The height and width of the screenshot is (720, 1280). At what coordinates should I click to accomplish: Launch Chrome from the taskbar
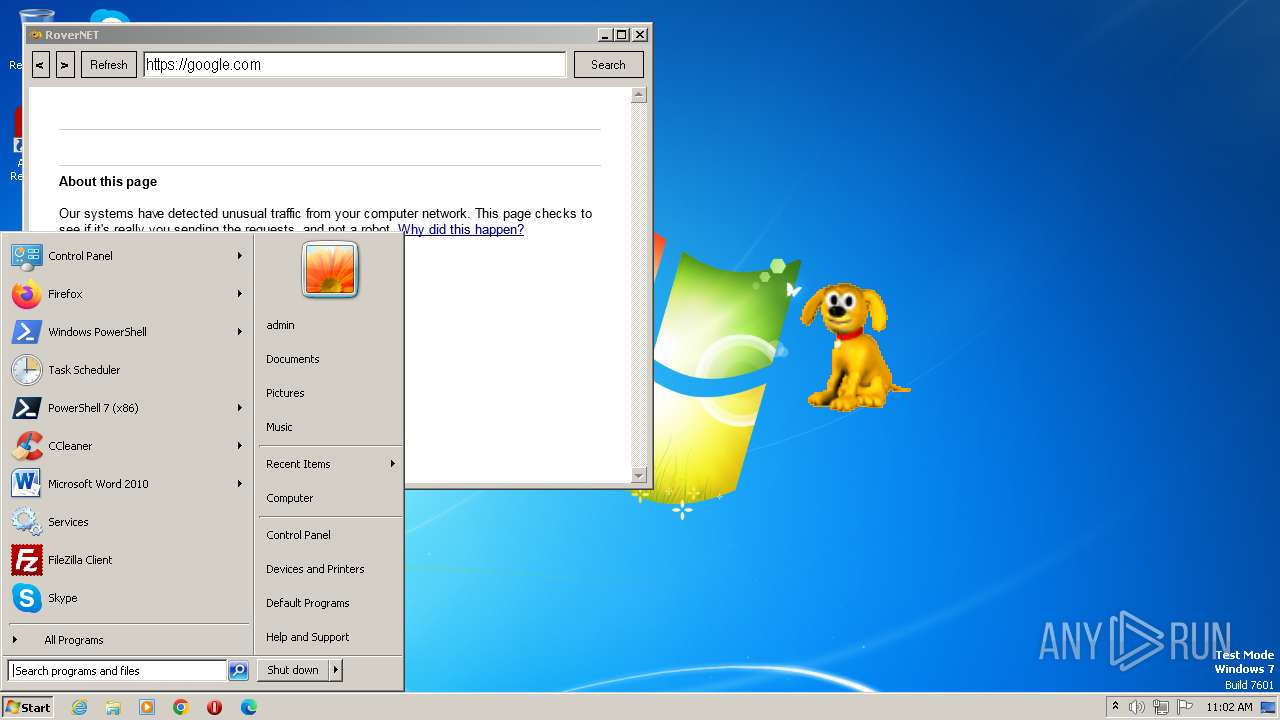point(181,707)
